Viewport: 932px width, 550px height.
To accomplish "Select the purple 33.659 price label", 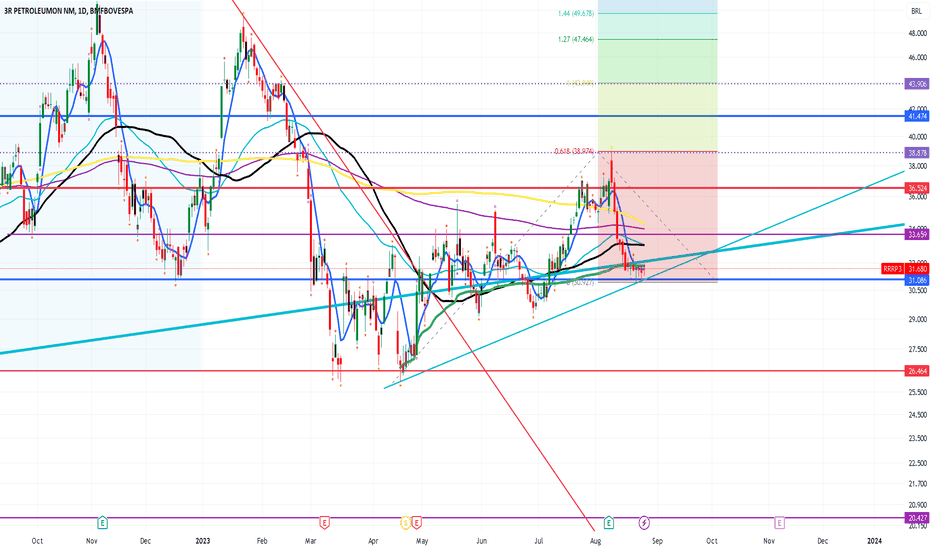I will pos(916,234).
